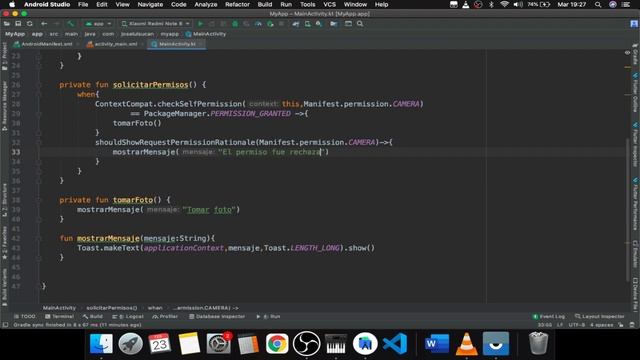Screen dimensions: 640x360
Task: Open Visual Studio Code from the Dock
Action: pyautogui.click(x=395, y=343)
